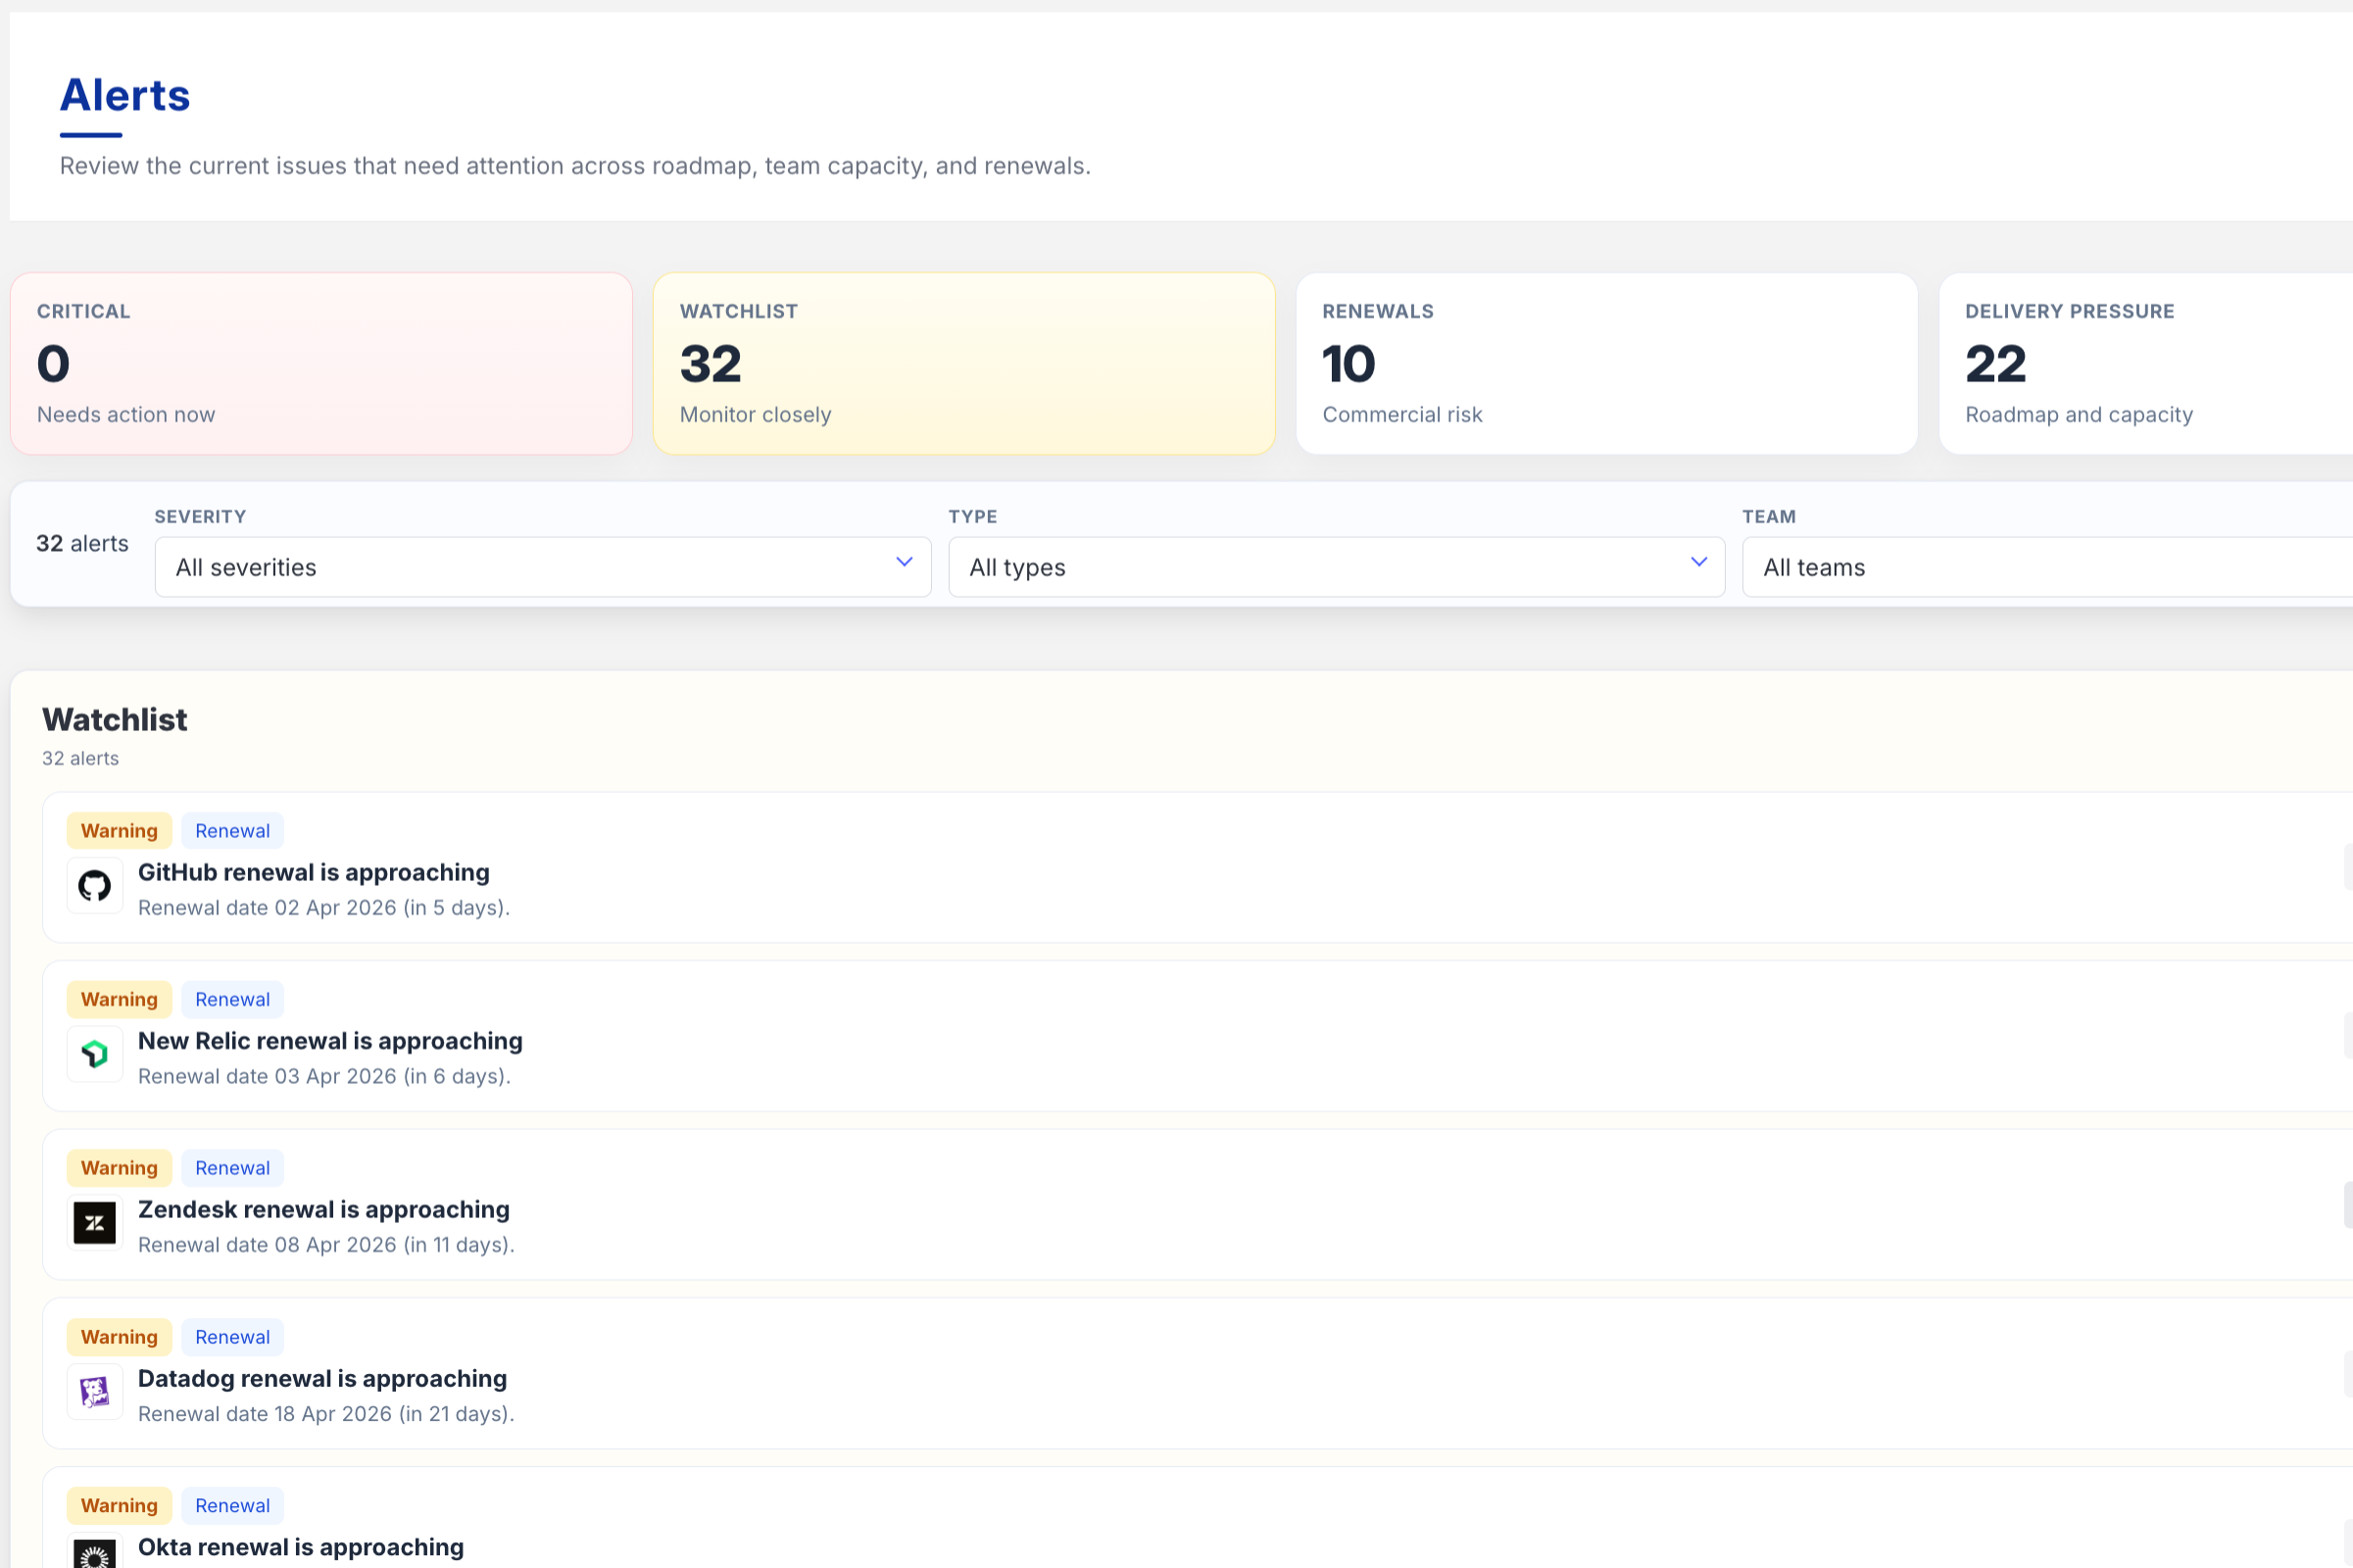This screenshot has height=1568, width=2353.
Task: Open the All severities dropdown
Action: click(x=543, y=567)
